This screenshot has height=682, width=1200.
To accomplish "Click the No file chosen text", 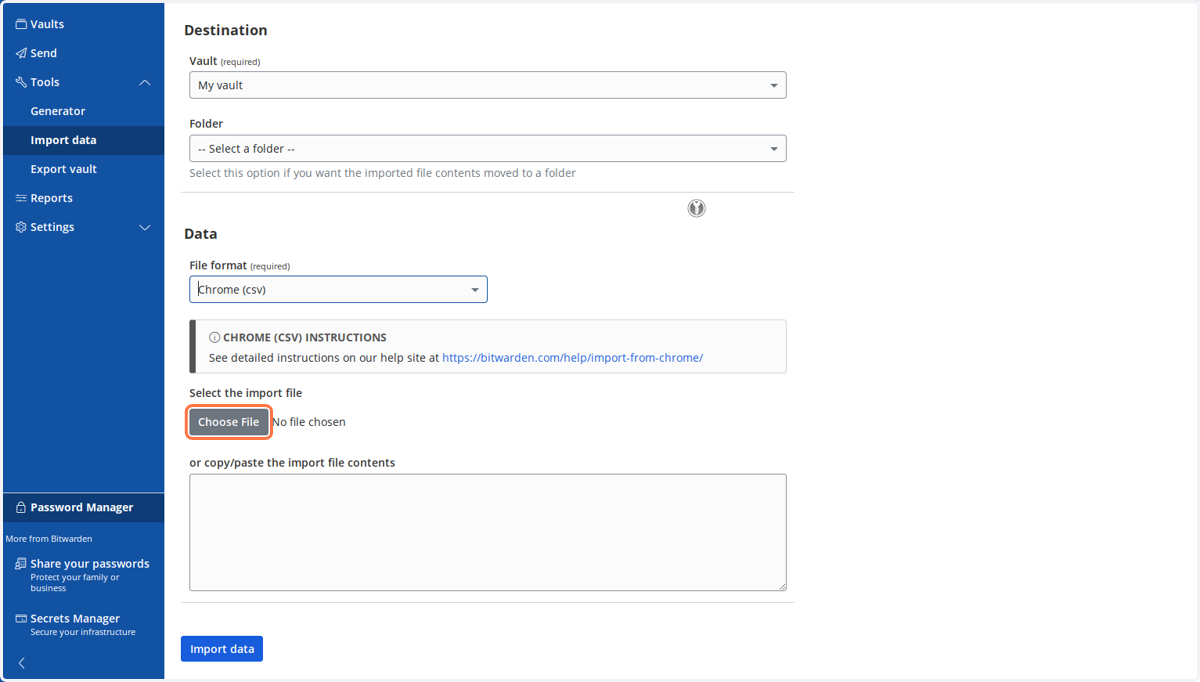I will 309,422.
